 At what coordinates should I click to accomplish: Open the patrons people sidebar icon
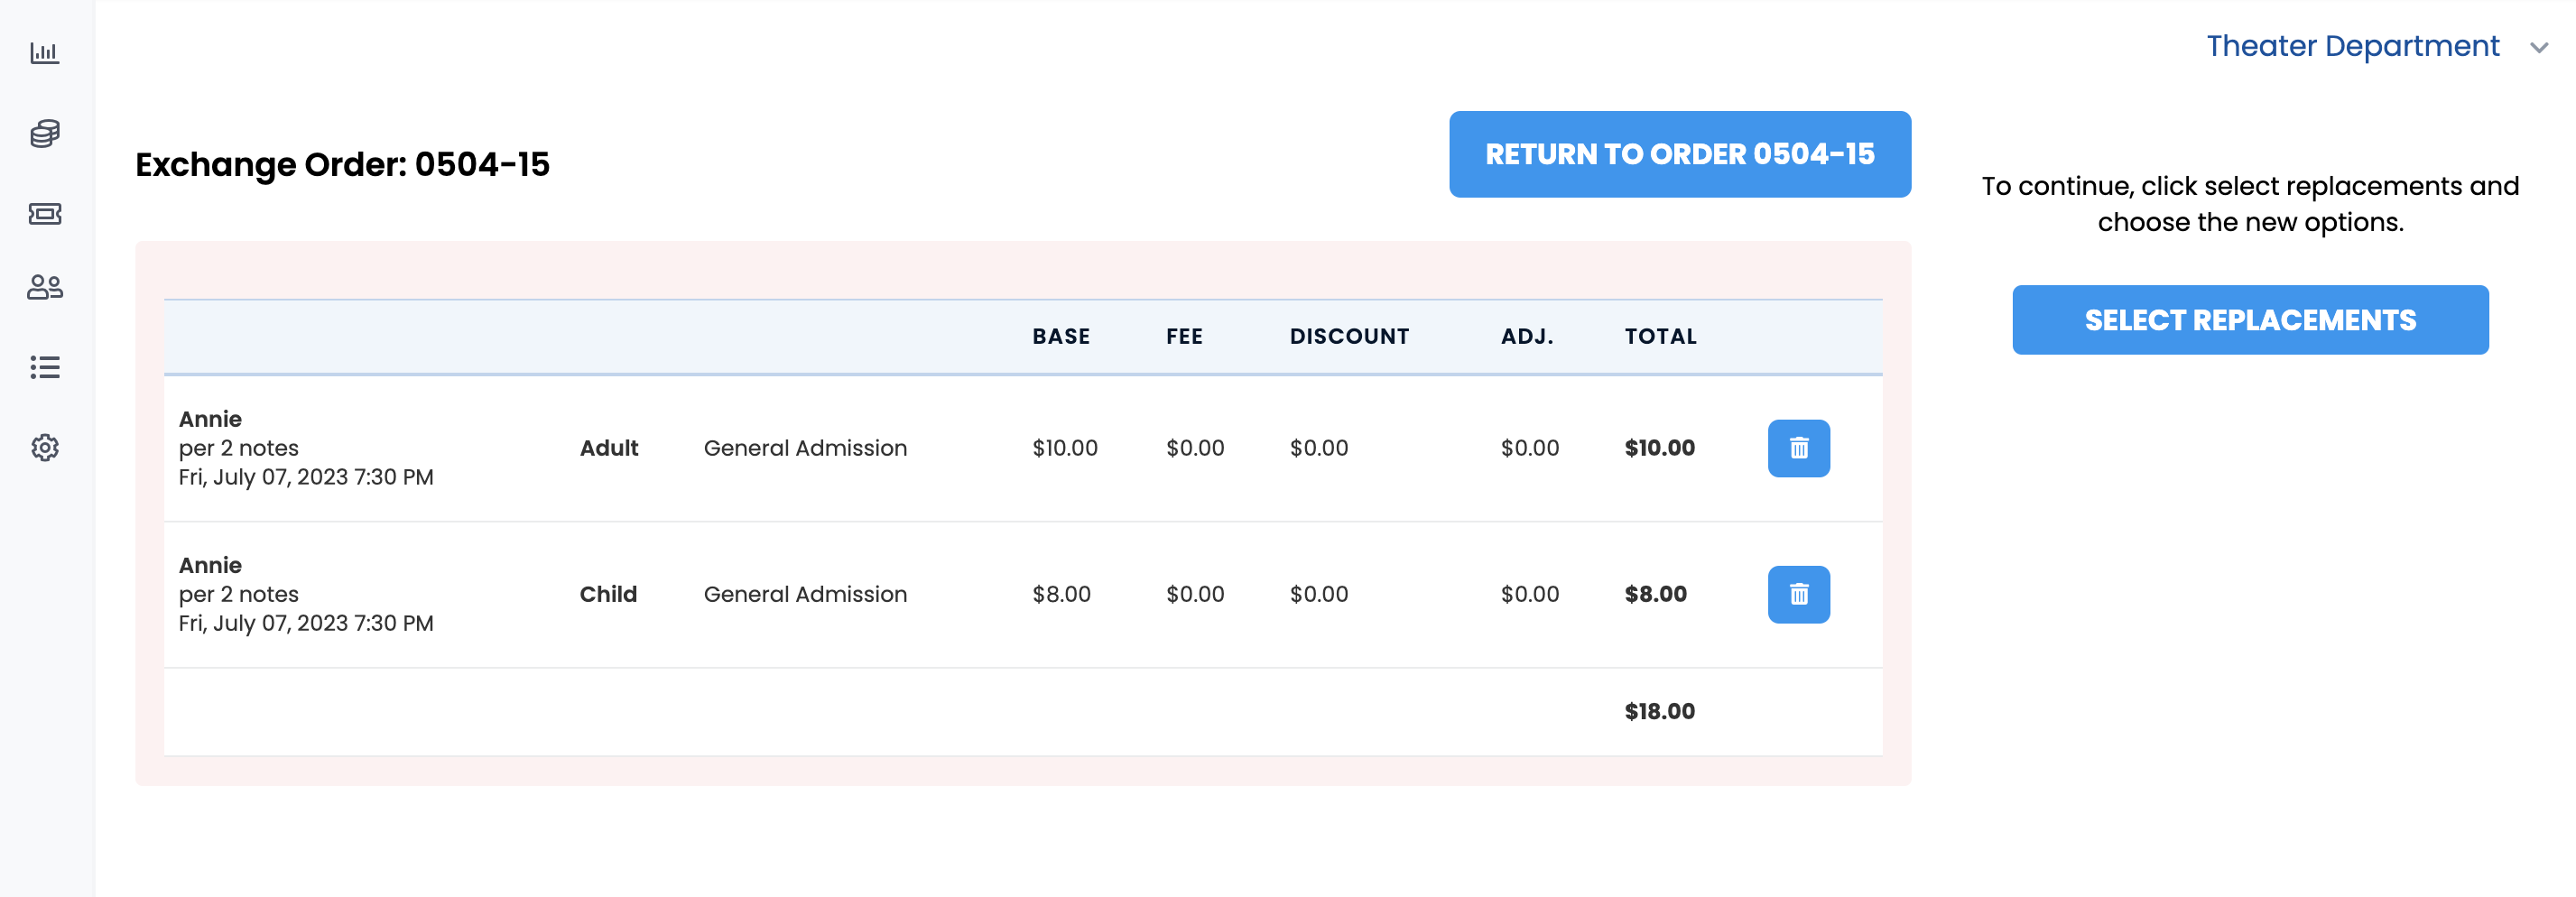tap(45, 288)
